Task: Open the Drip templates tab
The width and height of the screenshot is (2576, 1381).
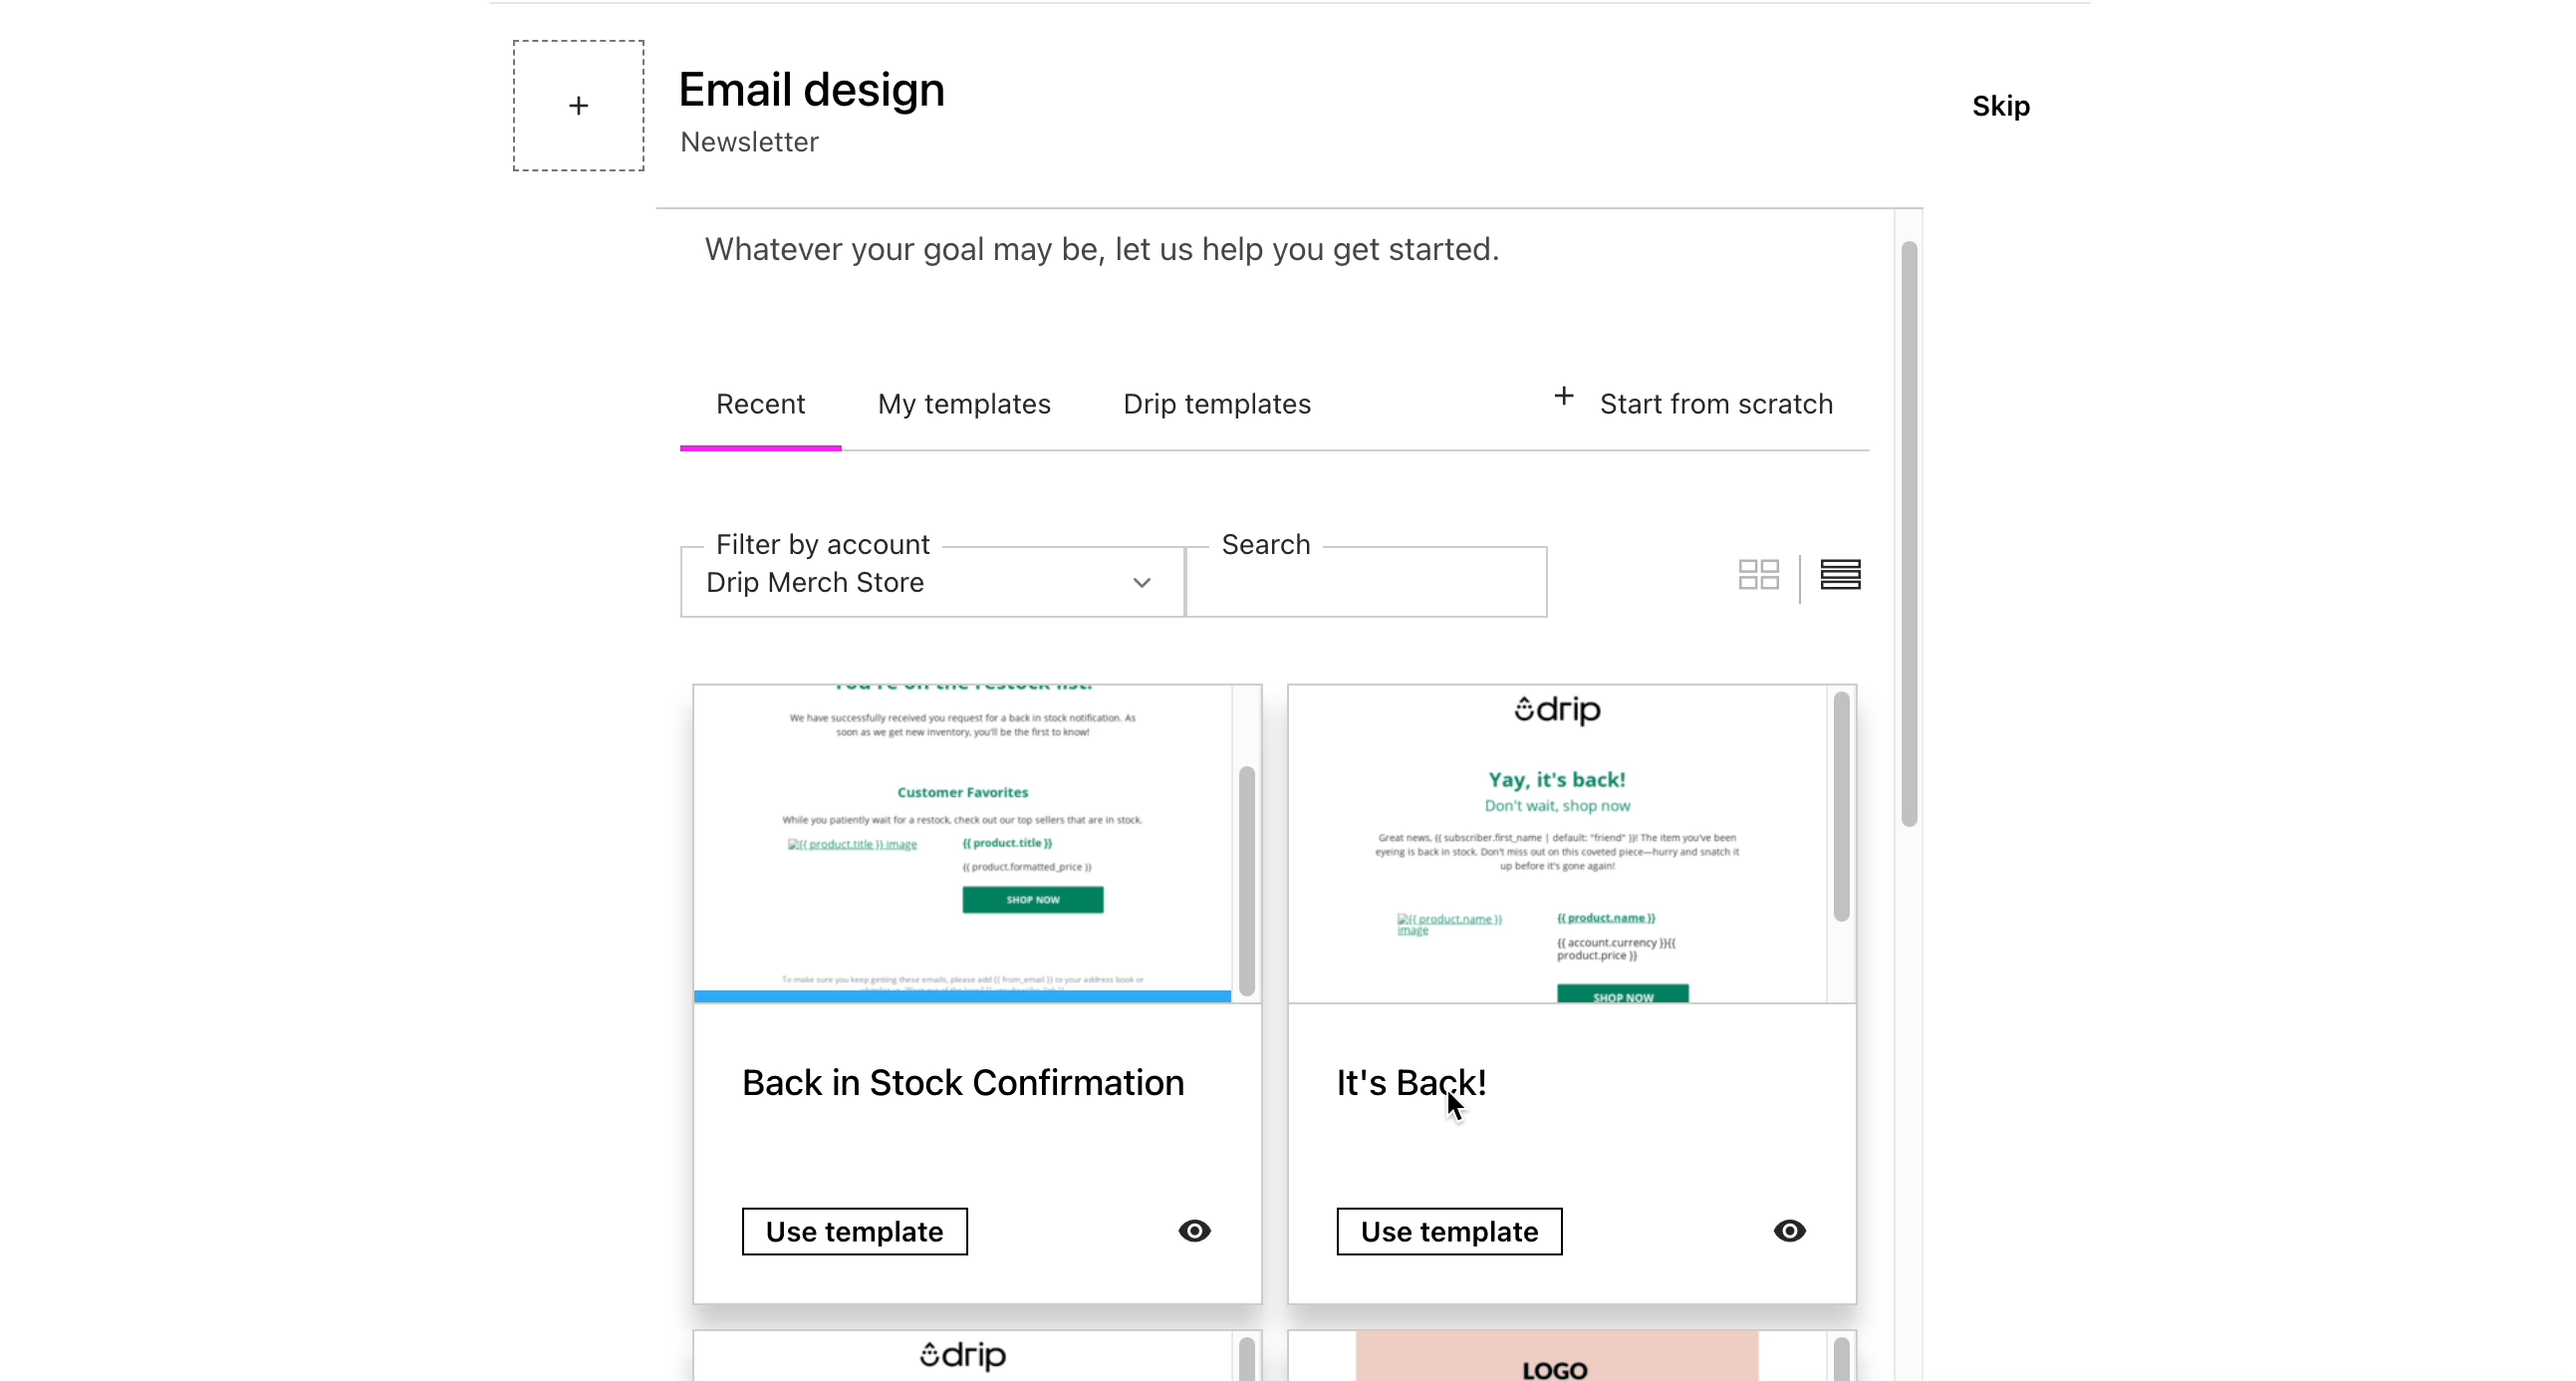Action: (1216, 404)
